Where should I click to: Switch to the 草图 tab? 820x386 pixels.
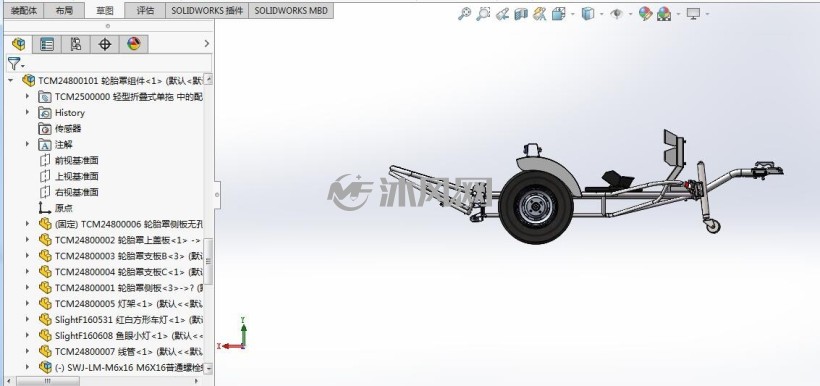point(105,10)
